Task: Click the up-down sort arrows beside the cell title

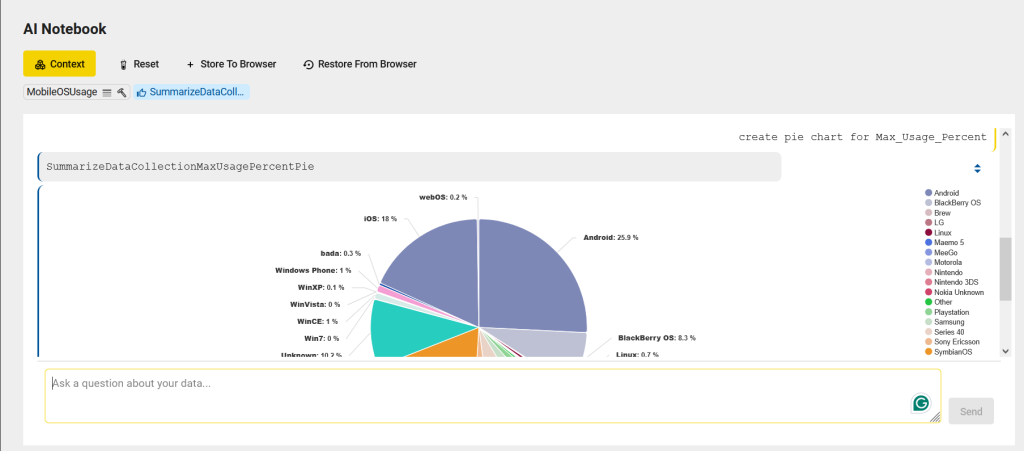Action: point(977,168)
